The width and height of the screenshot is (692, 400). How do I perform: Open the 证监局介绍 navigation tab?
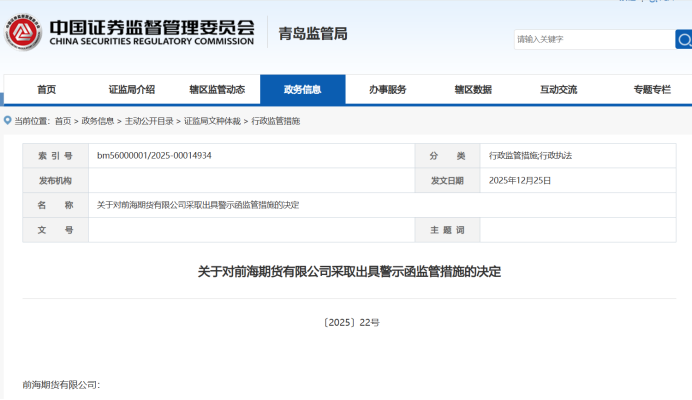coord(131,90)
